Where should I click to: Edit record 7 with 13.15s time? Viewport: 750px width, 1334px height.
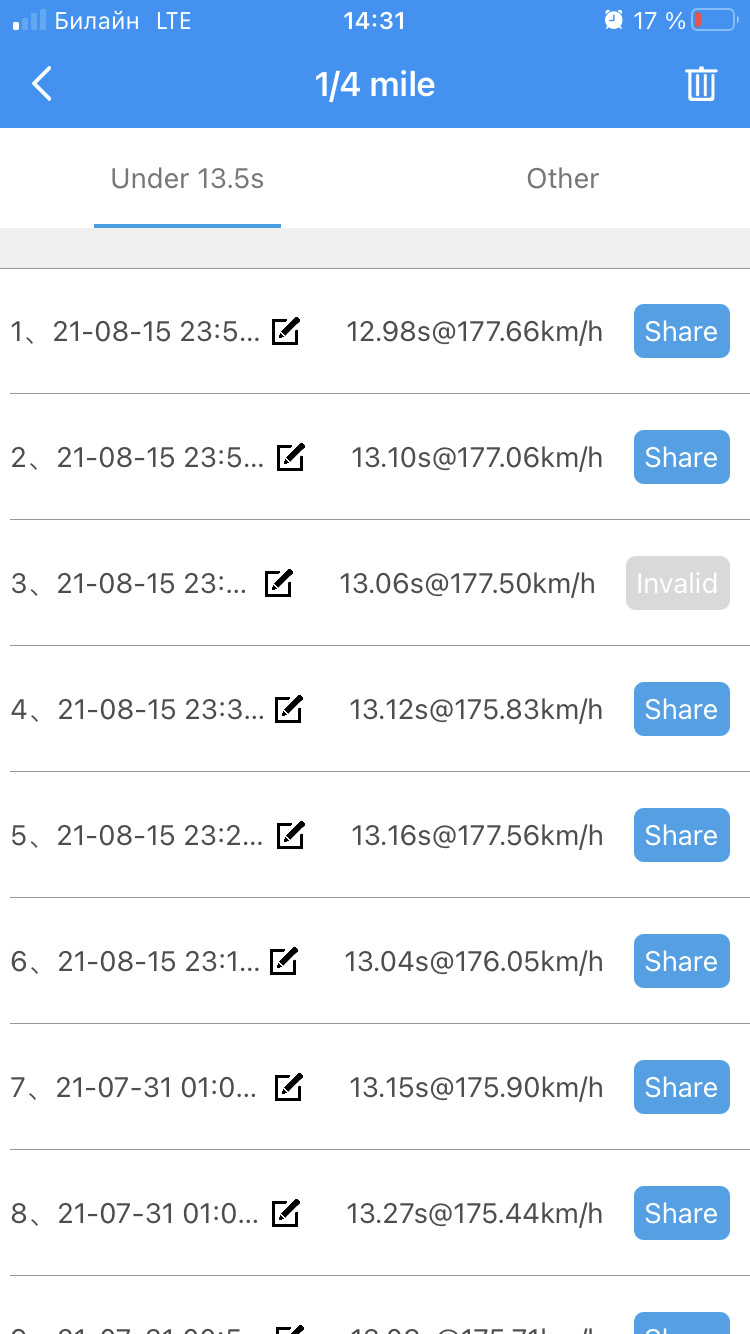pos(288,1087)
